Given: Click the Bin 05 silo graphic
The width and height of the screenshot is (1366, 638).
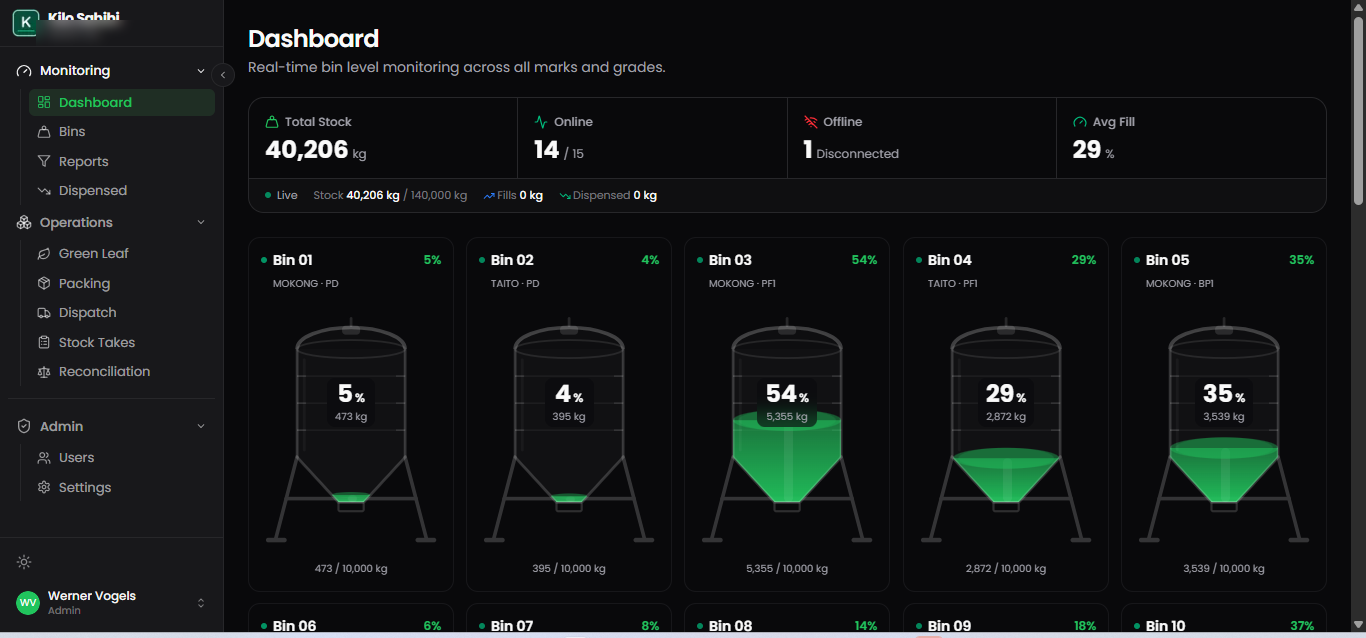Looking at the screenshot, I should [x=1224, y=430].
